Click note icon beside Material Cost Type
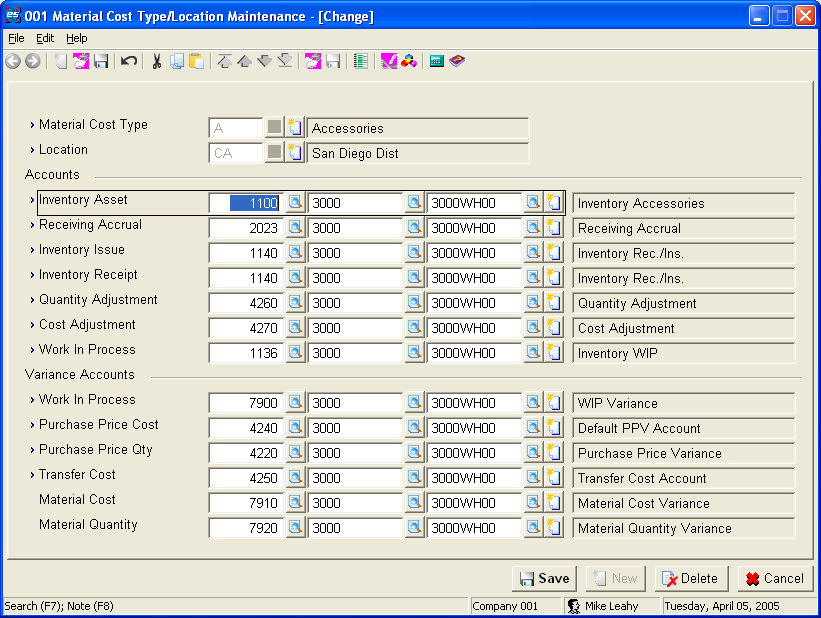Viewport: 821px width, 618px height. click(x=295, y=127)
